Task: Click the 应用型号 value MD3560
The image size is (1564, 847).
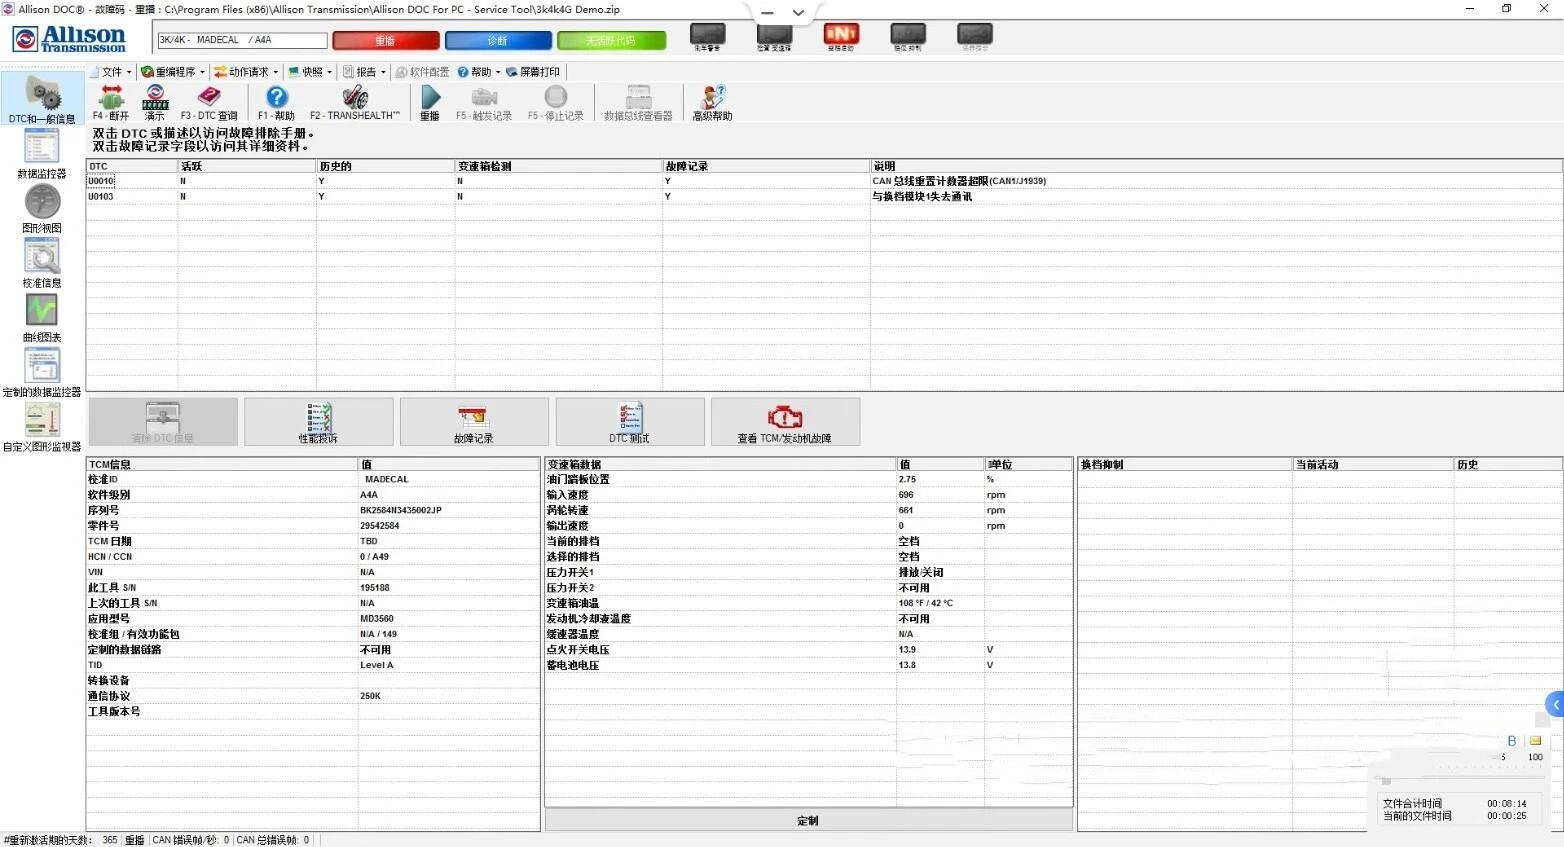Action: point(377,618)
